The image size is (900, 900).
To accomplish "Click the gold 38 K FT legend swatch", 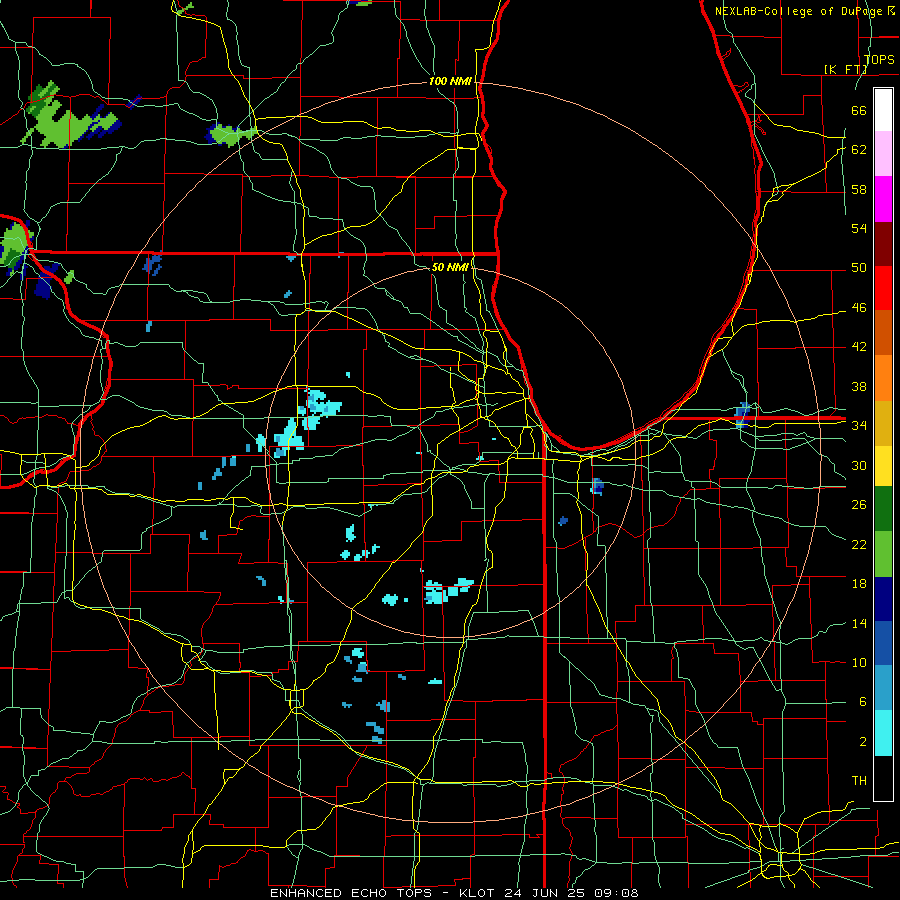I will point(883,423).
